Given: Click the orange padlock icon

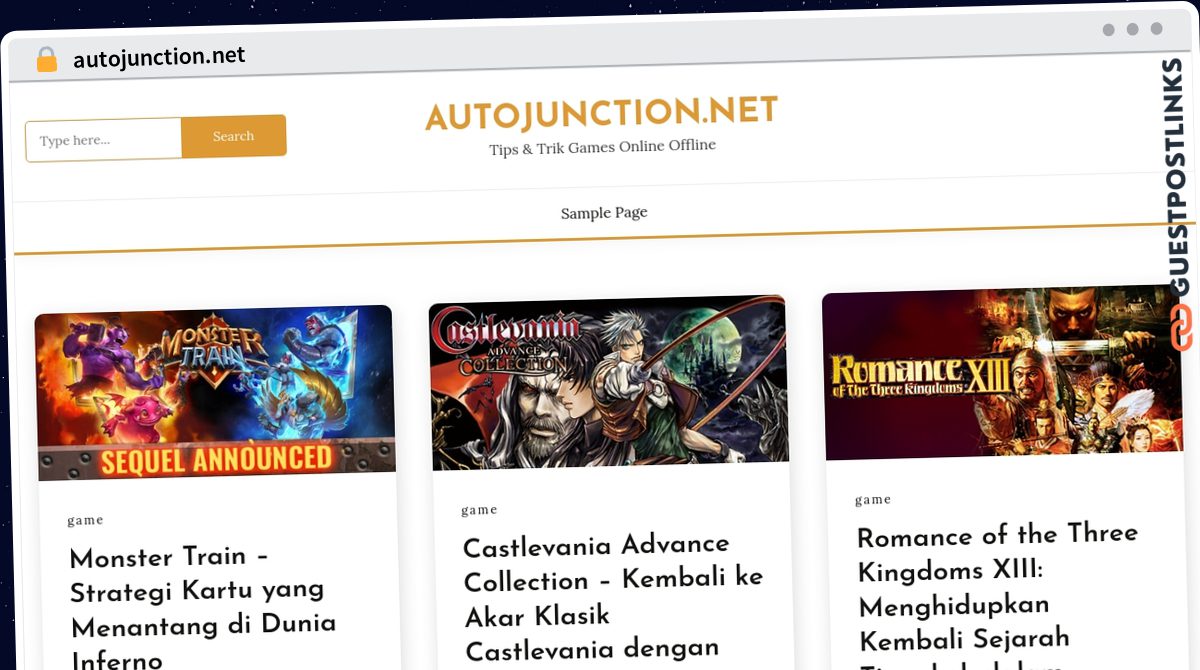Looking at the screenshot, I should pyautogui.click(x=46, y=60).
